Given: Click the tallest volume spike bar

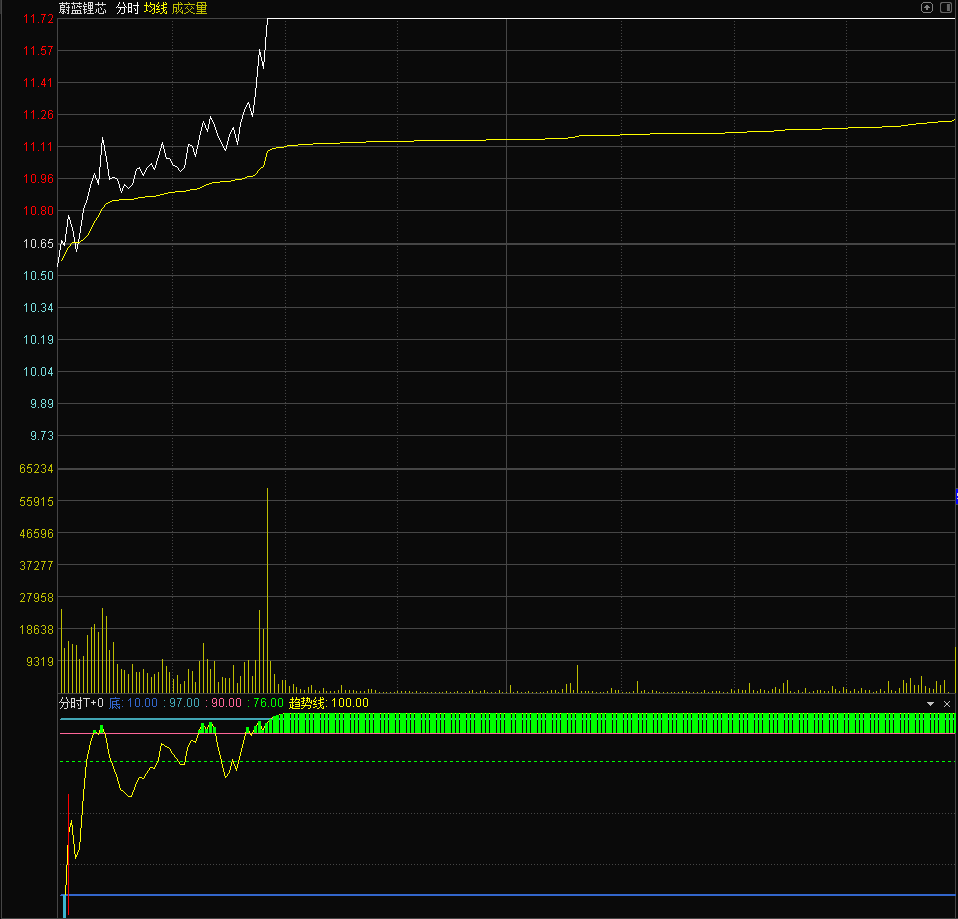Looking at the screenshot, I should click(268, 590).
